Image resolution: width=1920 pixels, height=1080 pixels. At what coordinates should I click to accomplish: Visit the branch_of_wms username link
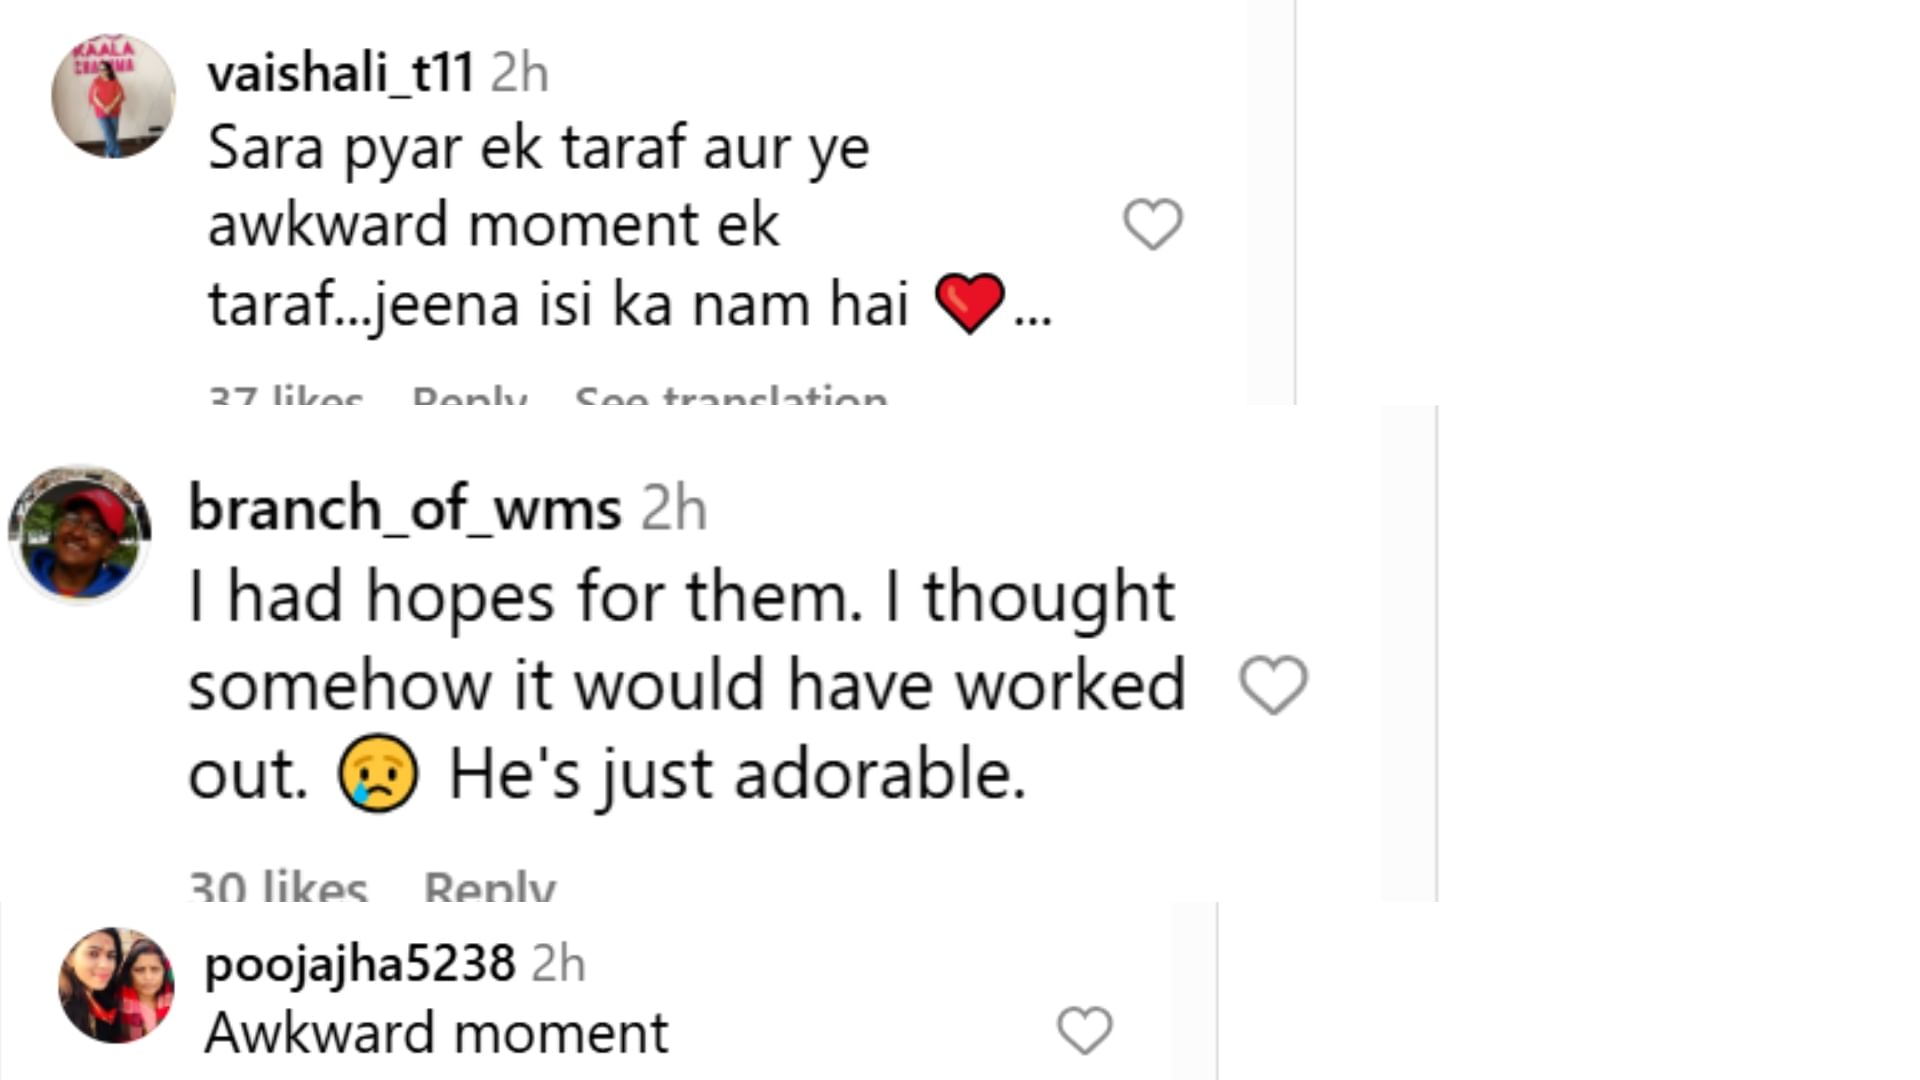[x=405, y=508]
